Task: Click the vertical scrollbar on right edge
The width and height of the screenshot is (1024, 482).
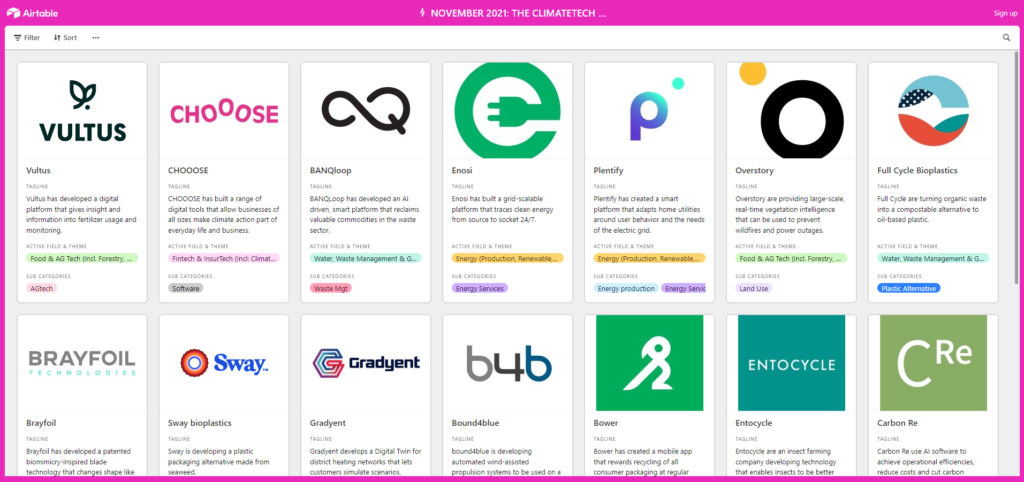Action: 1016,169
